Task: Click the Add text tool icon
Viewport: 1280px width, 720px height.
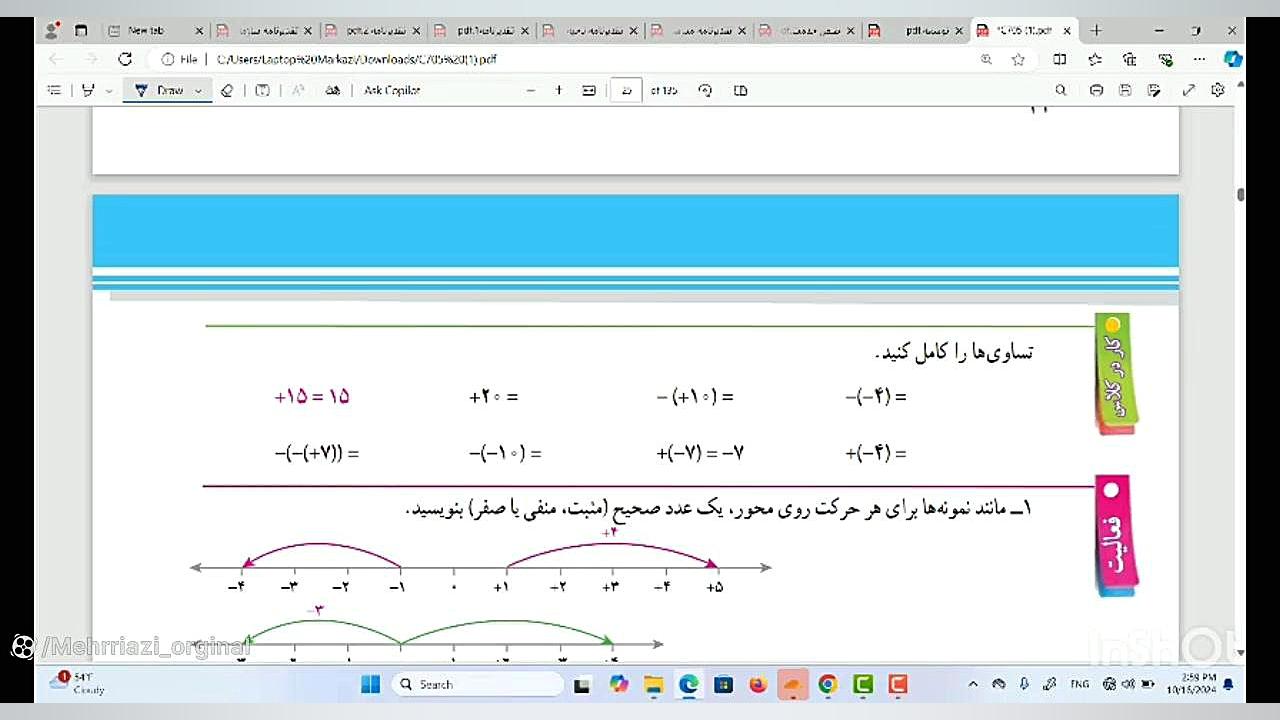Action: tap(262, 90)
